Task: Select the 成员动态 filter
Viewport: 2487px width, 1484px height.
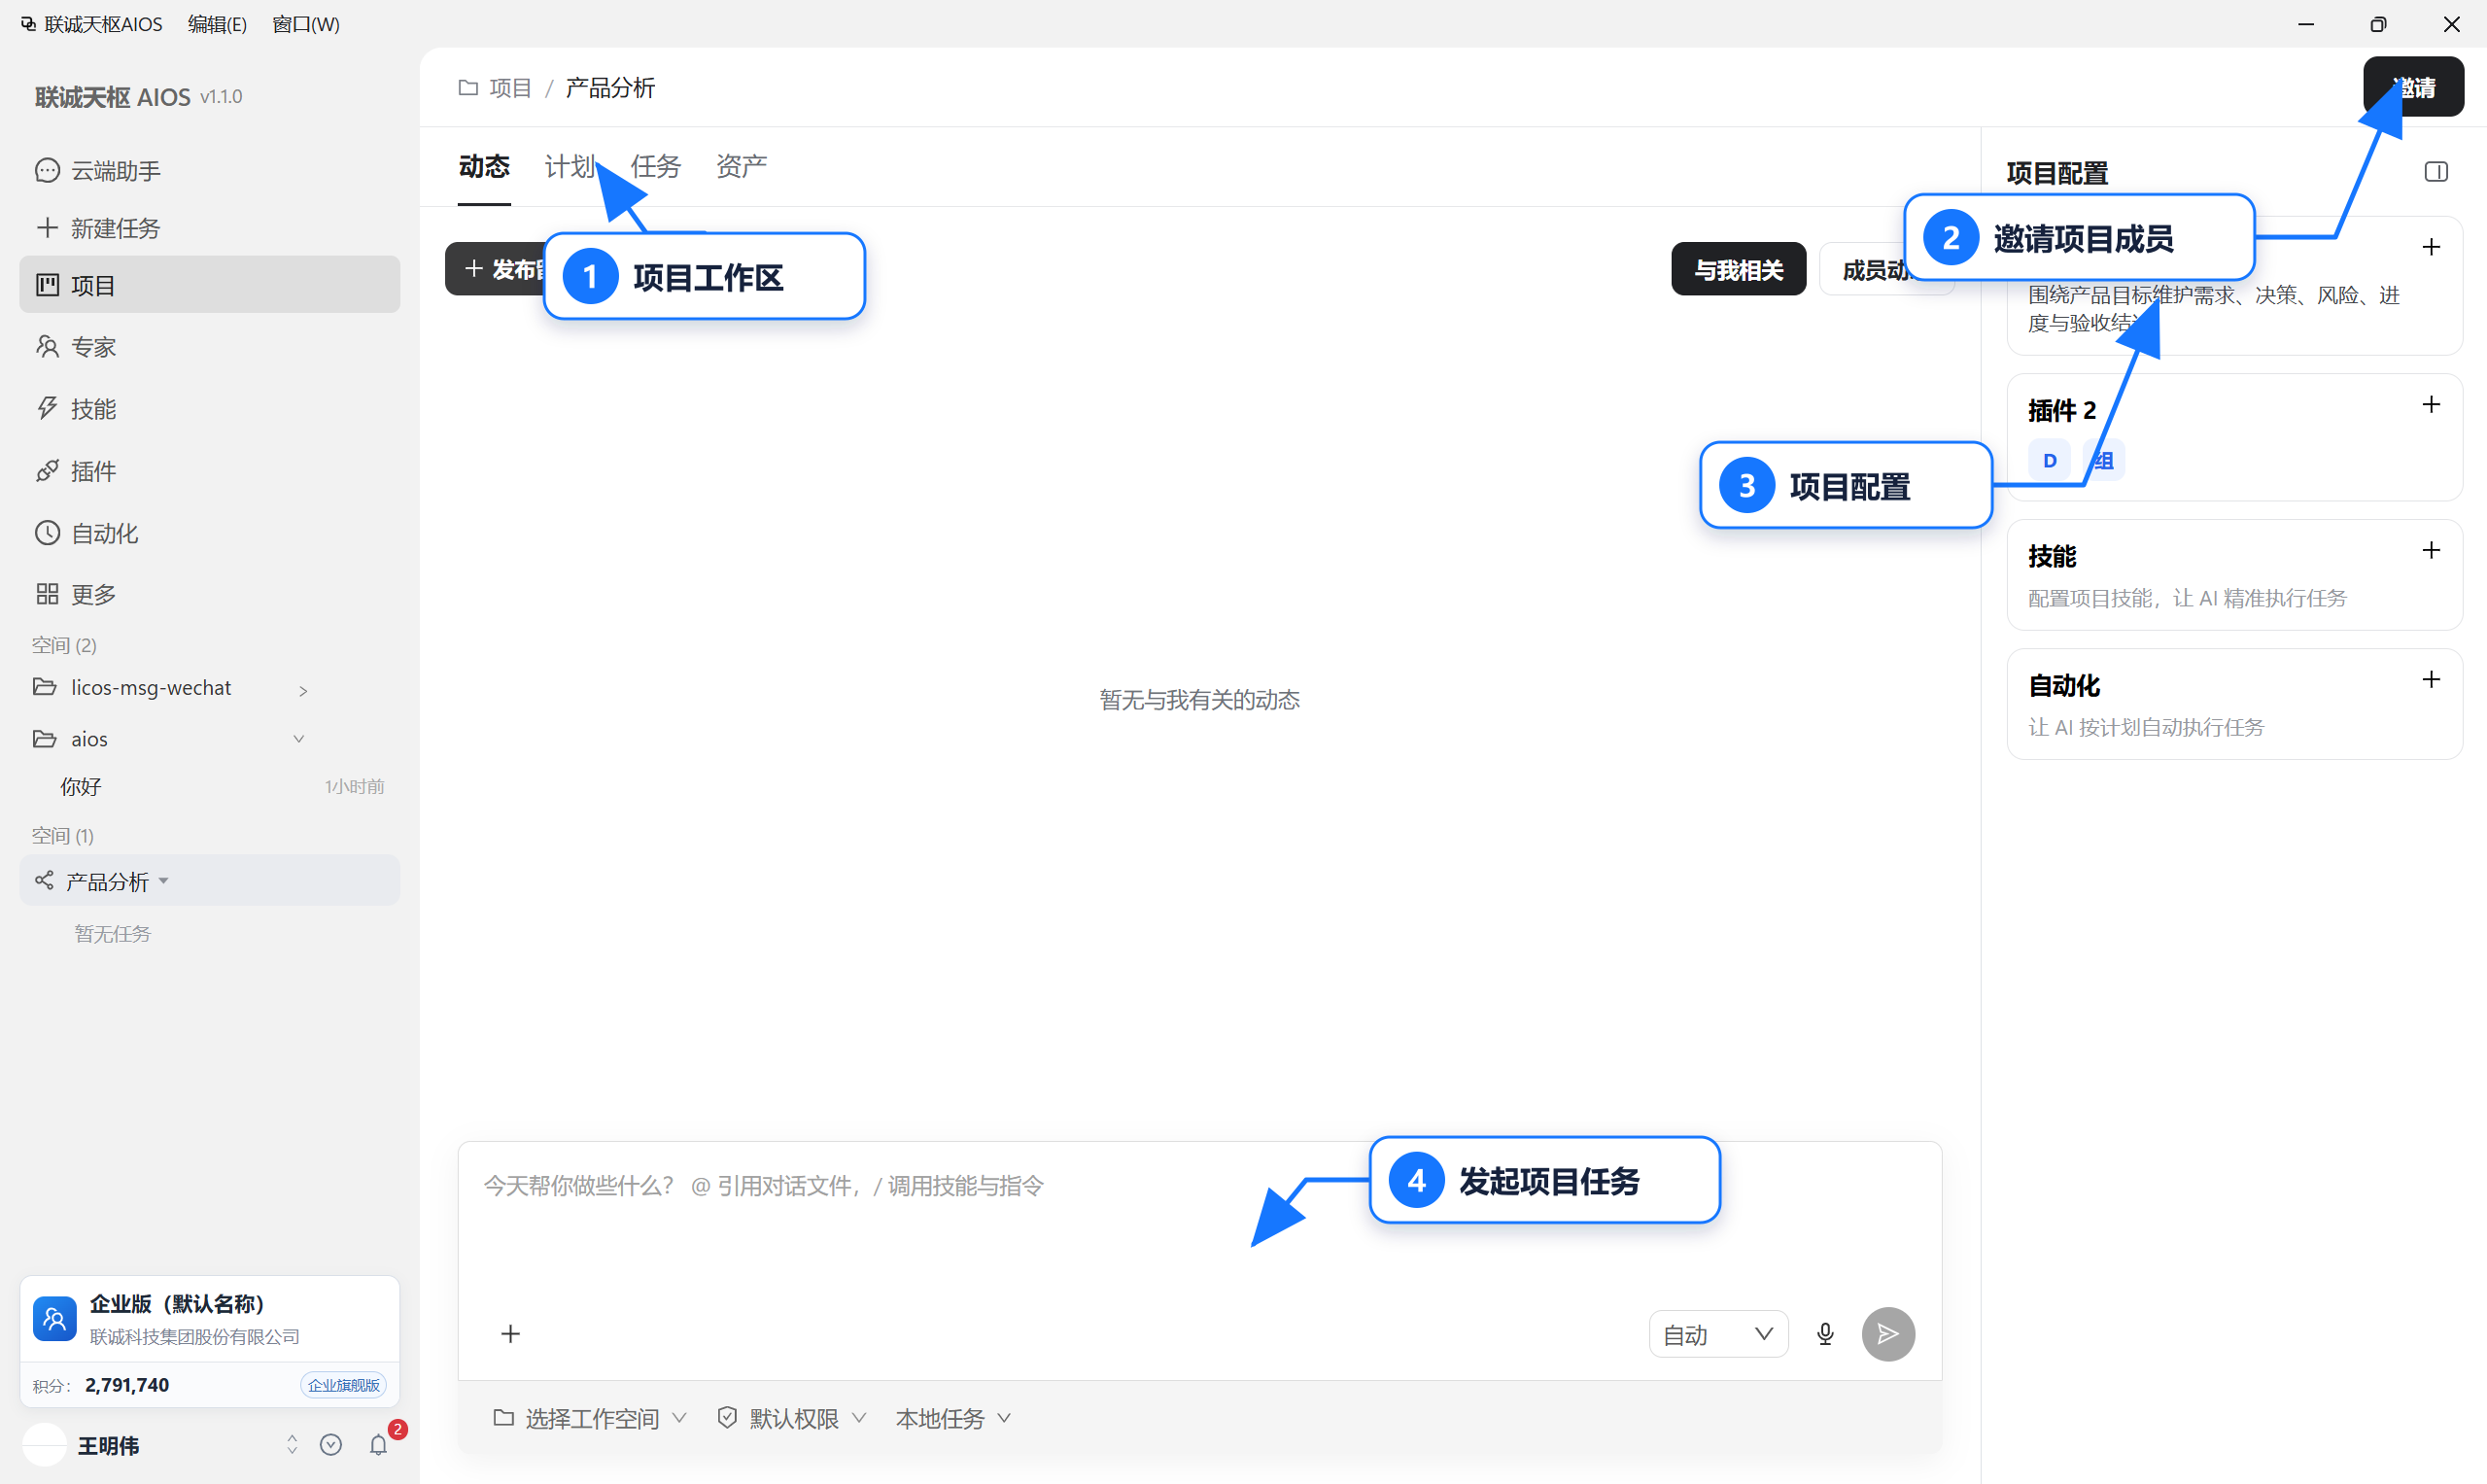Action: pyautogui.click(x=1886, y=269)
